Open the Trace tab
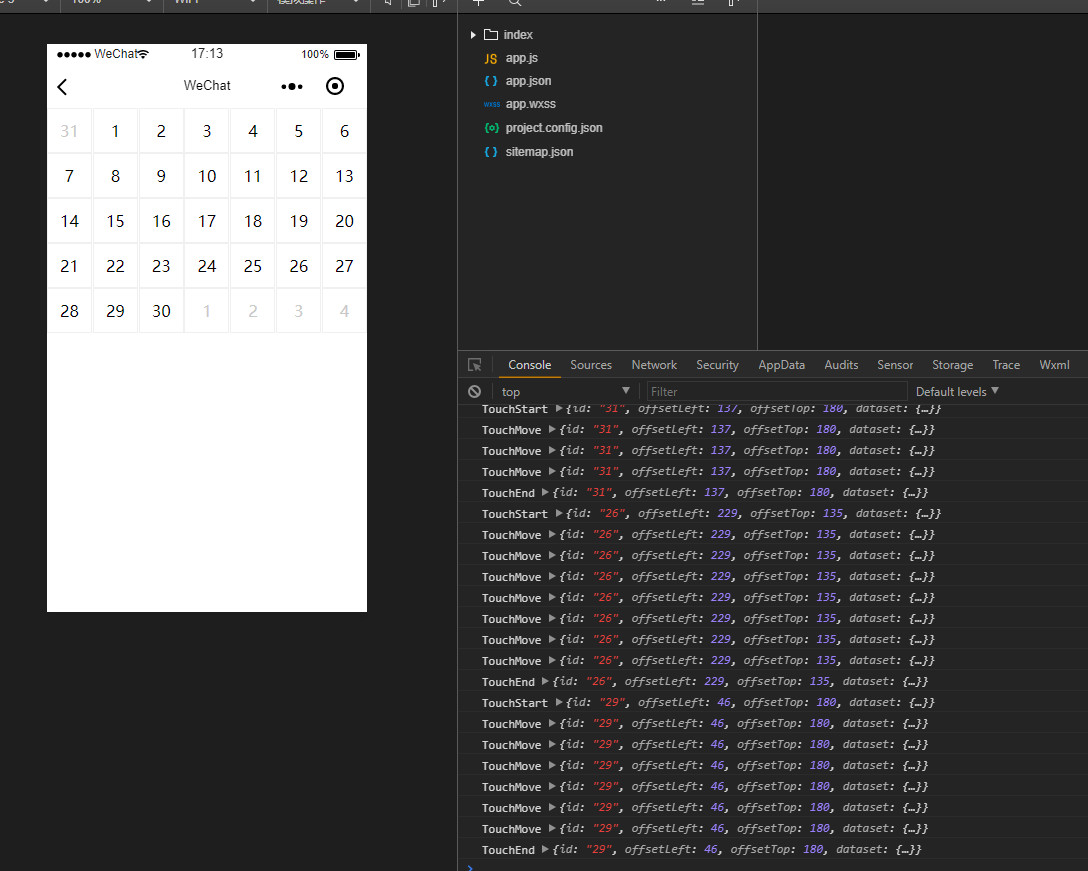1088x871 pixels. (x=1005, y=365)
